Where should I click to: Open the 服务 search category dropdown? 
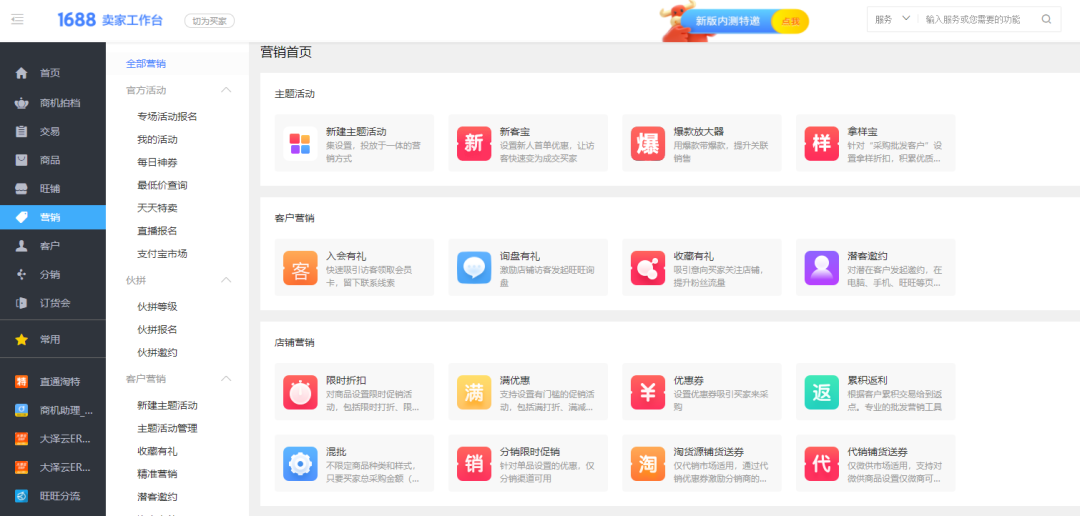click(893, 19)
